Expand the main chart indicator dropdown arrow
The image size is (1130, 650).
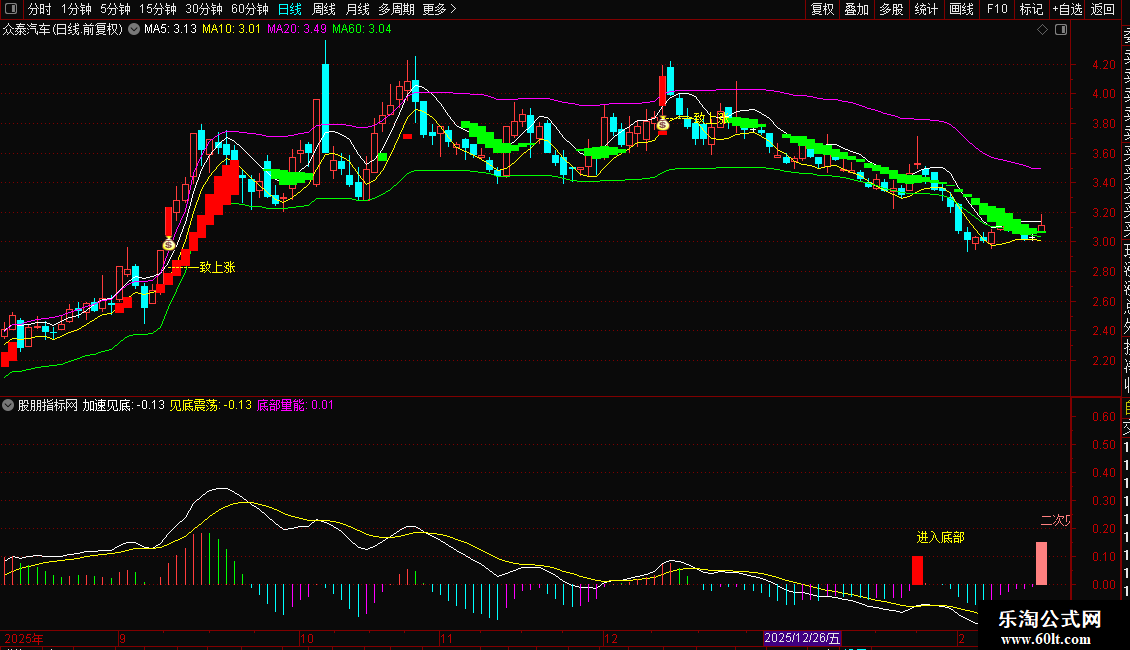[134, 29]
